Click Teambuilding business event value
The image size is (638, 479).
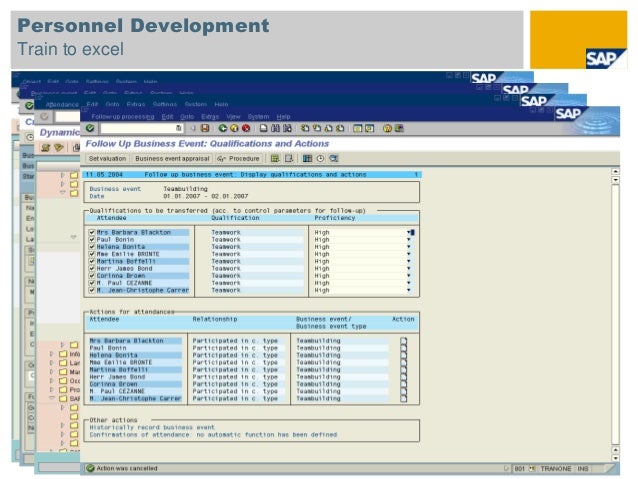[x=185, y=189]
